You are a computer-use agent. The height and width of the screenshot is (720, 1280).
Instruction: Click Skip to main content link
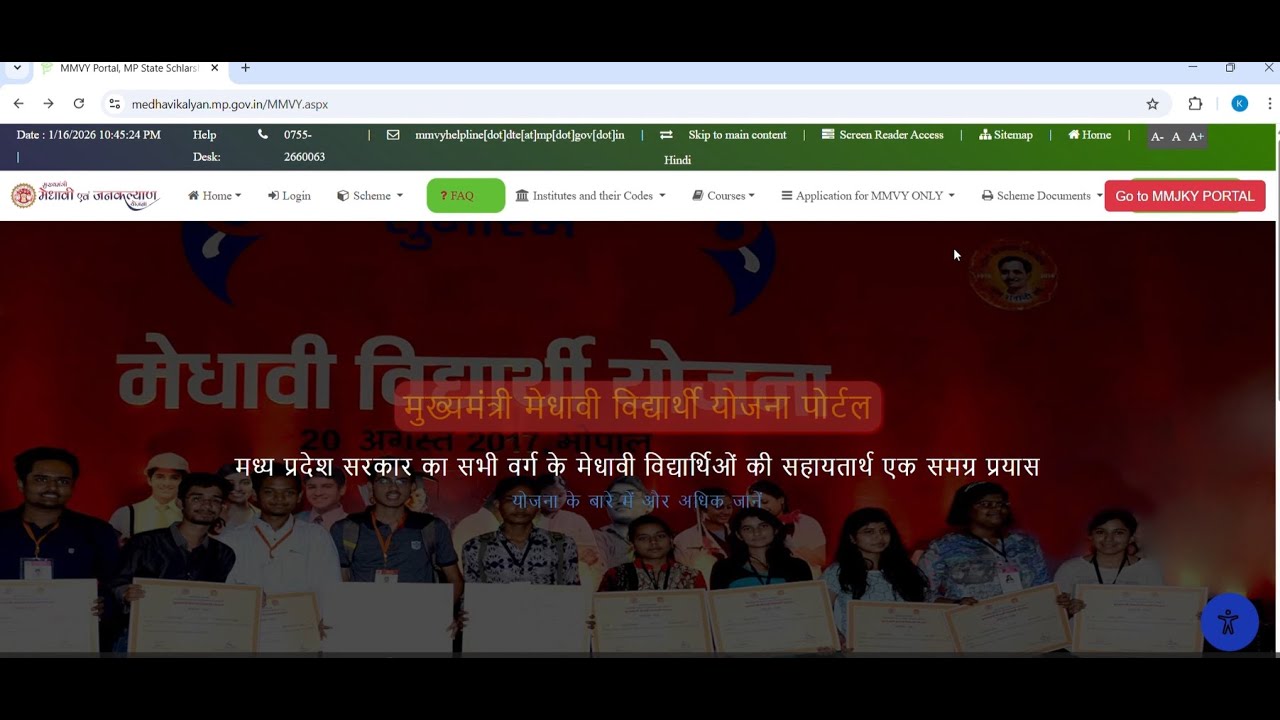pyautogui.click(x=737, y=135)
